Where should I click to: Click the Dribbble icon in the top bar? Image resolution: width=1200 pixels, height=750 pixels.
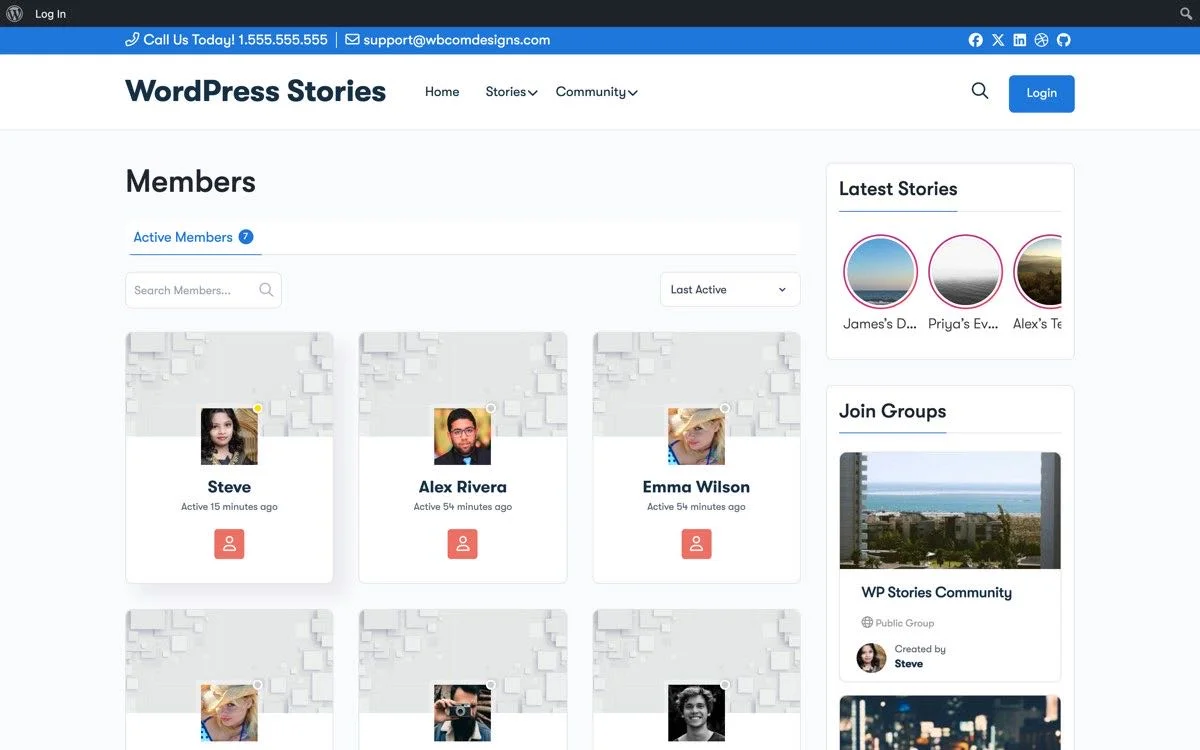coord(1041,40)
